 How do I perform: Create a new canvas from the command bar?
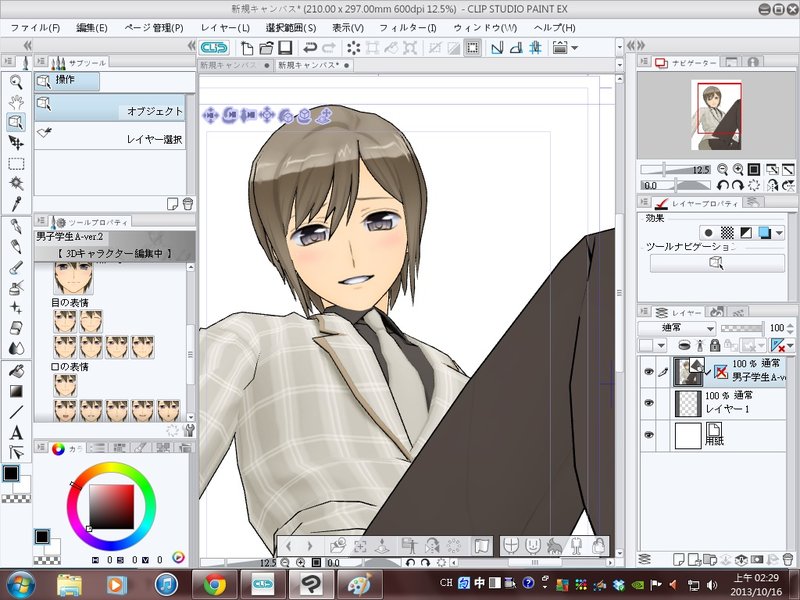coord(247,48)
